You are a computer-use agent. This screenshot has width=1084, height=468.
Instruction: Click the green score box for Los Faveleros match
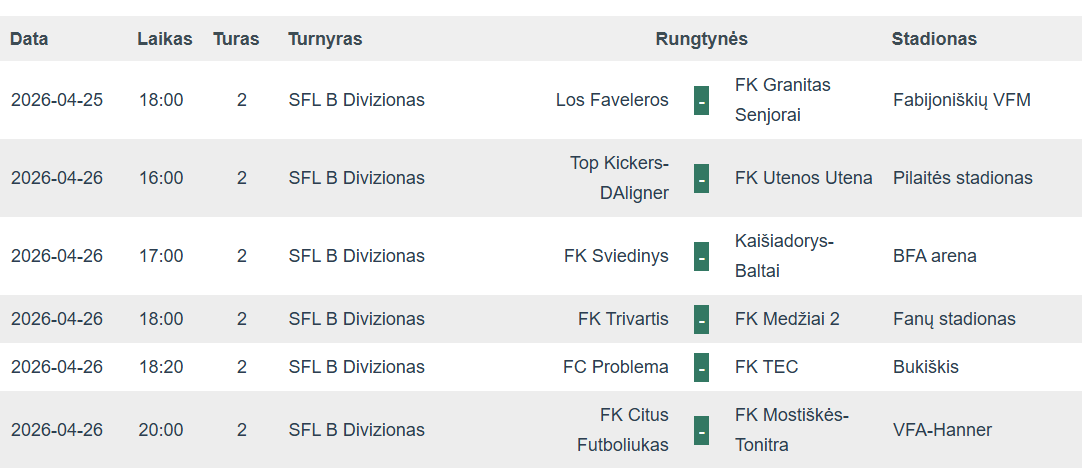coord(701,100)
